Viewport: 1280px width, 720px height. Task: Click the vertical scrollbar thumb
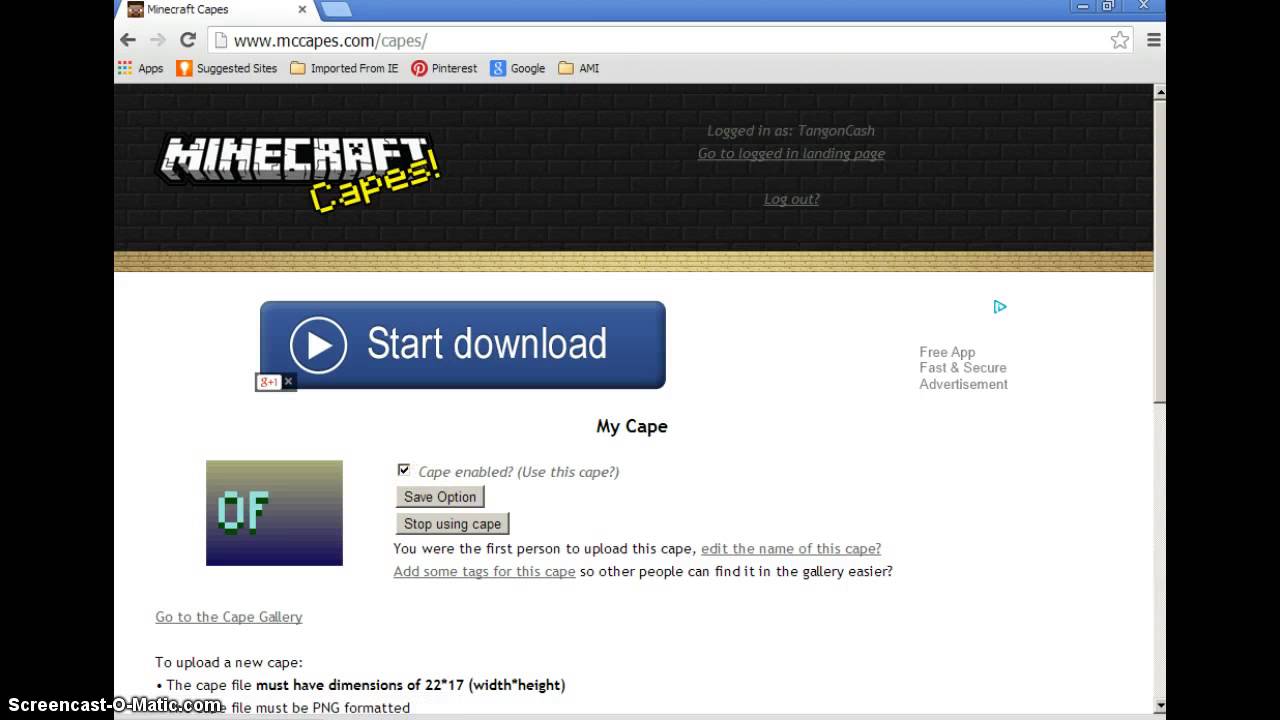click(1160, 251)
